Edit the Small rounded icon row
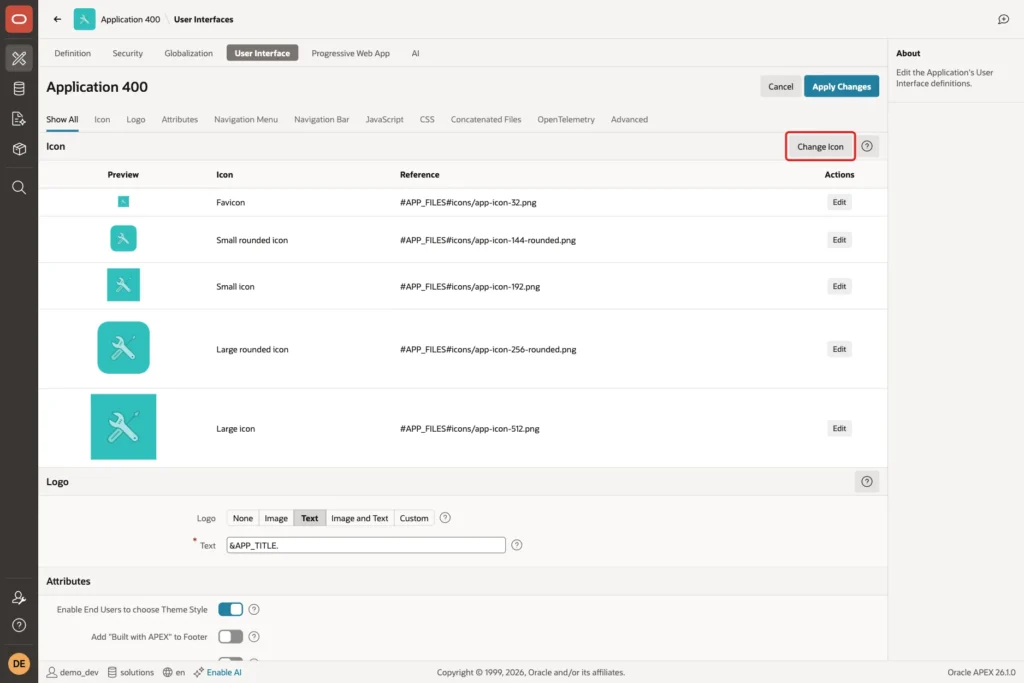This screenshot has width=1024, height=683. (x=839, y=240)
